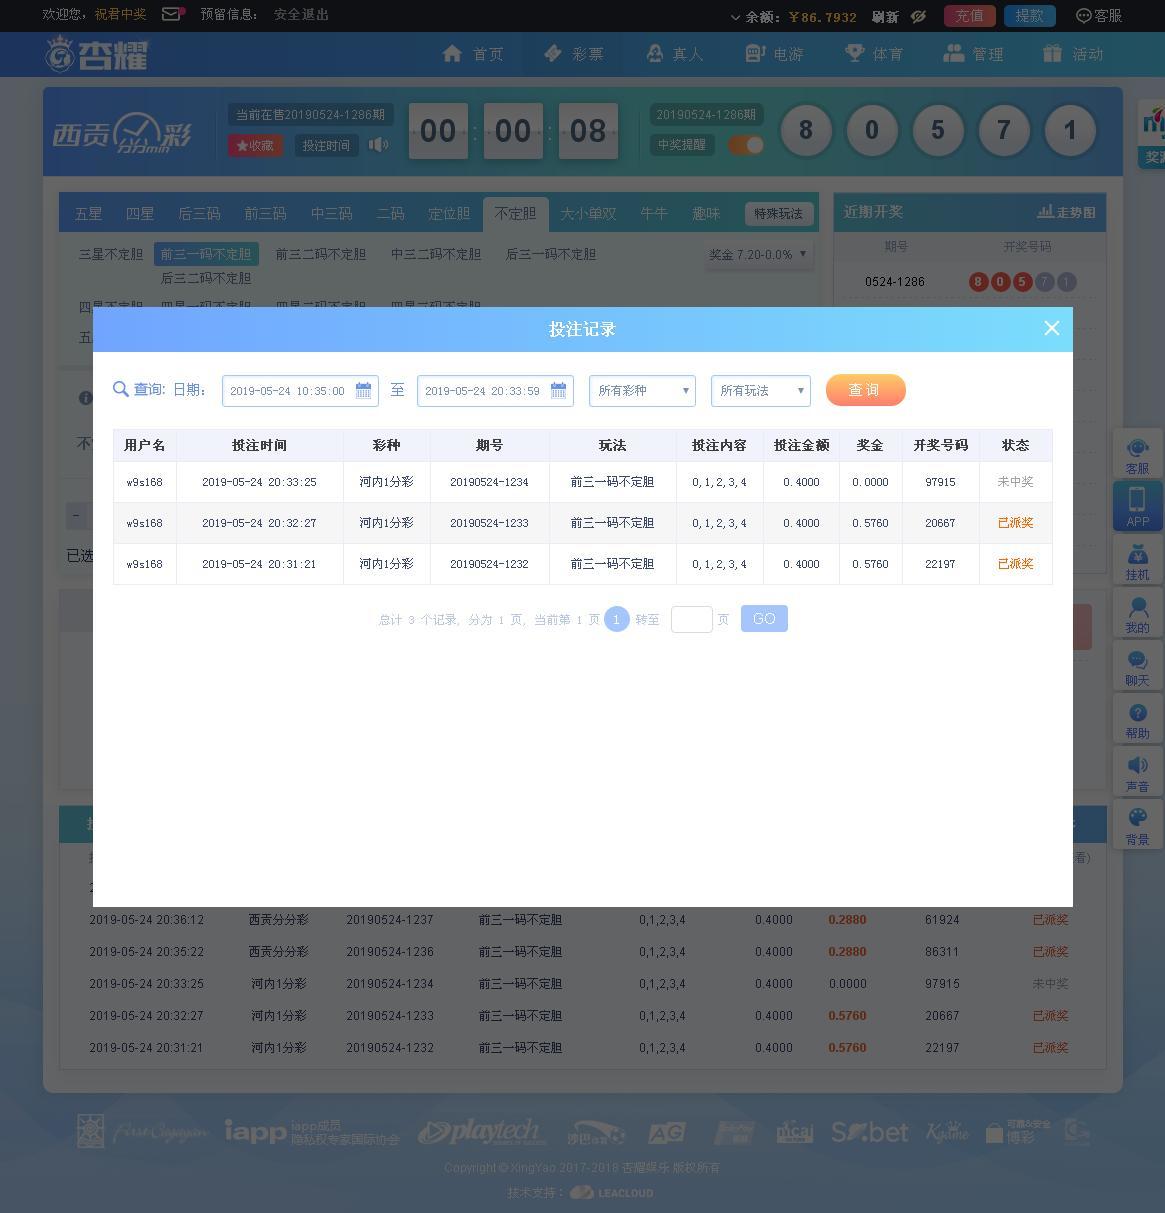Mute the sound speaker icon near countdown

[x=378, y=144]
